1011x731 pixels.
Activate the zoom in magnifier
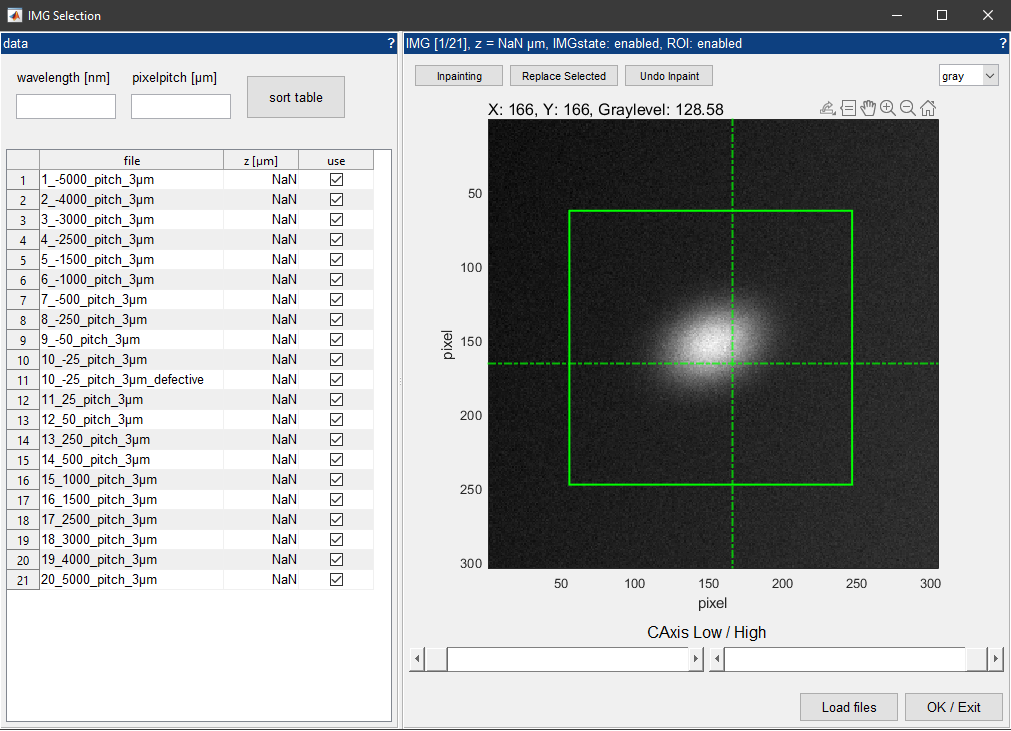[x=888, y=108]
